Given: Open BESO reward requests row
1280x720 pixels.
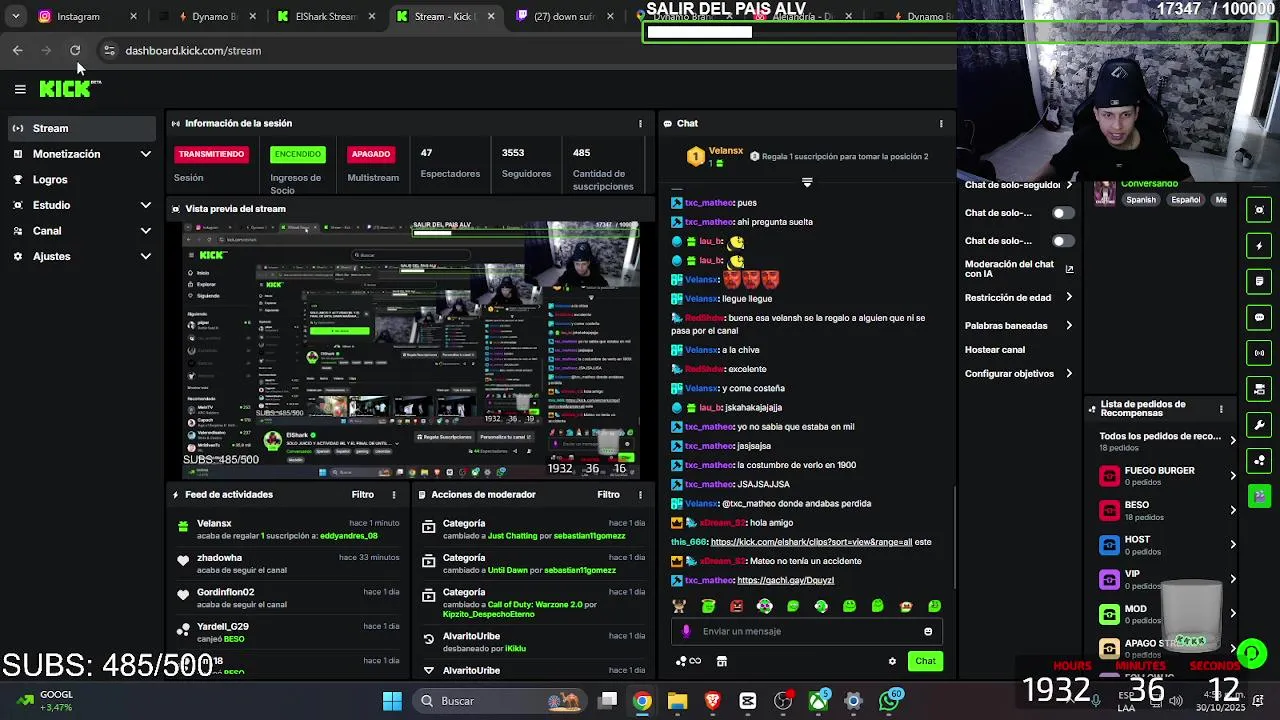Looking at the screenshot, I should 1167,510.
